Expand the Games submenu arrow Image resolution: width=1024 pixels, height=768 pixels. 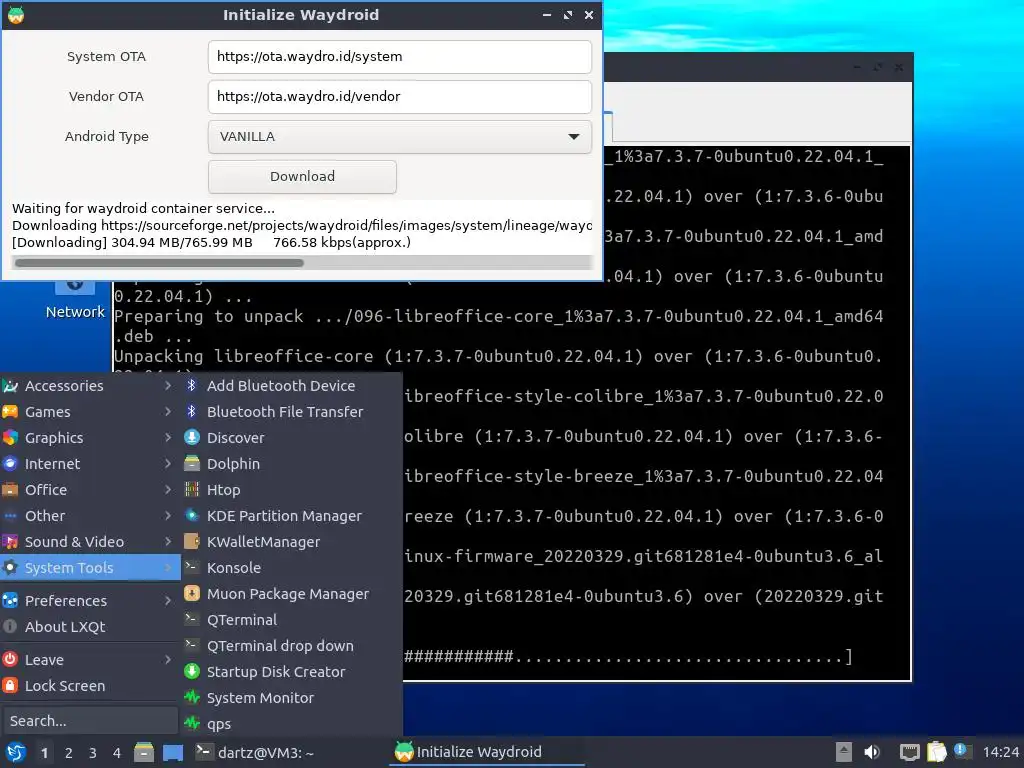168,412
